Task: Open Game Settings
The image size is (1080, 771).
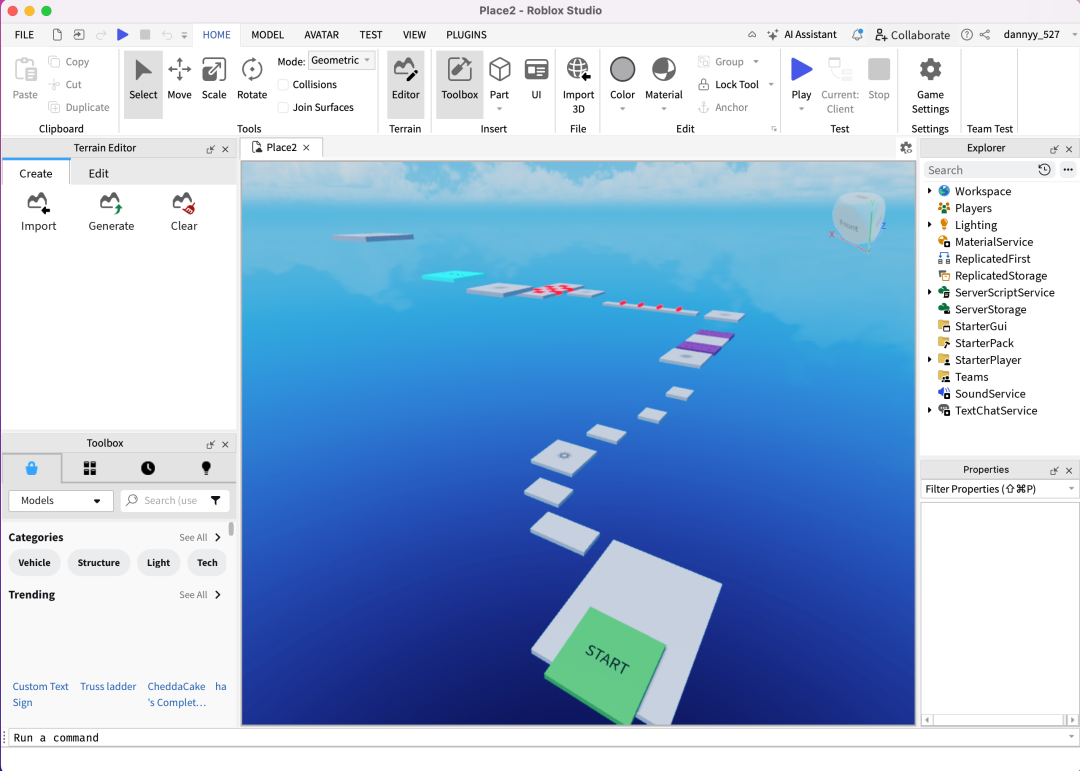Action: pos(930,85)
